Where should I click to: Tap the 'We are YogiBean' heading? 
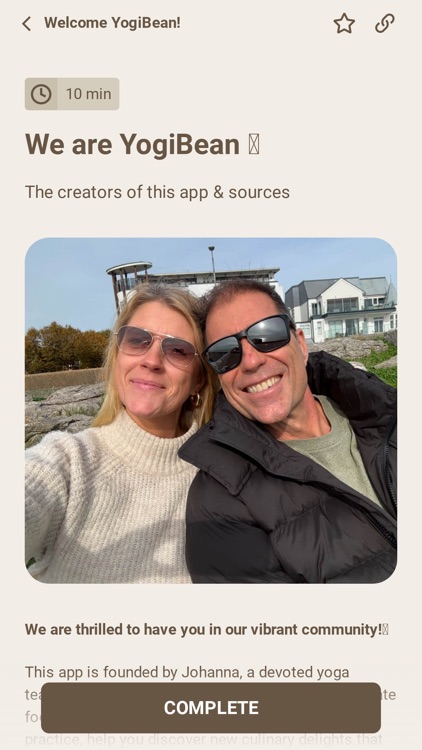click(132, 144)
